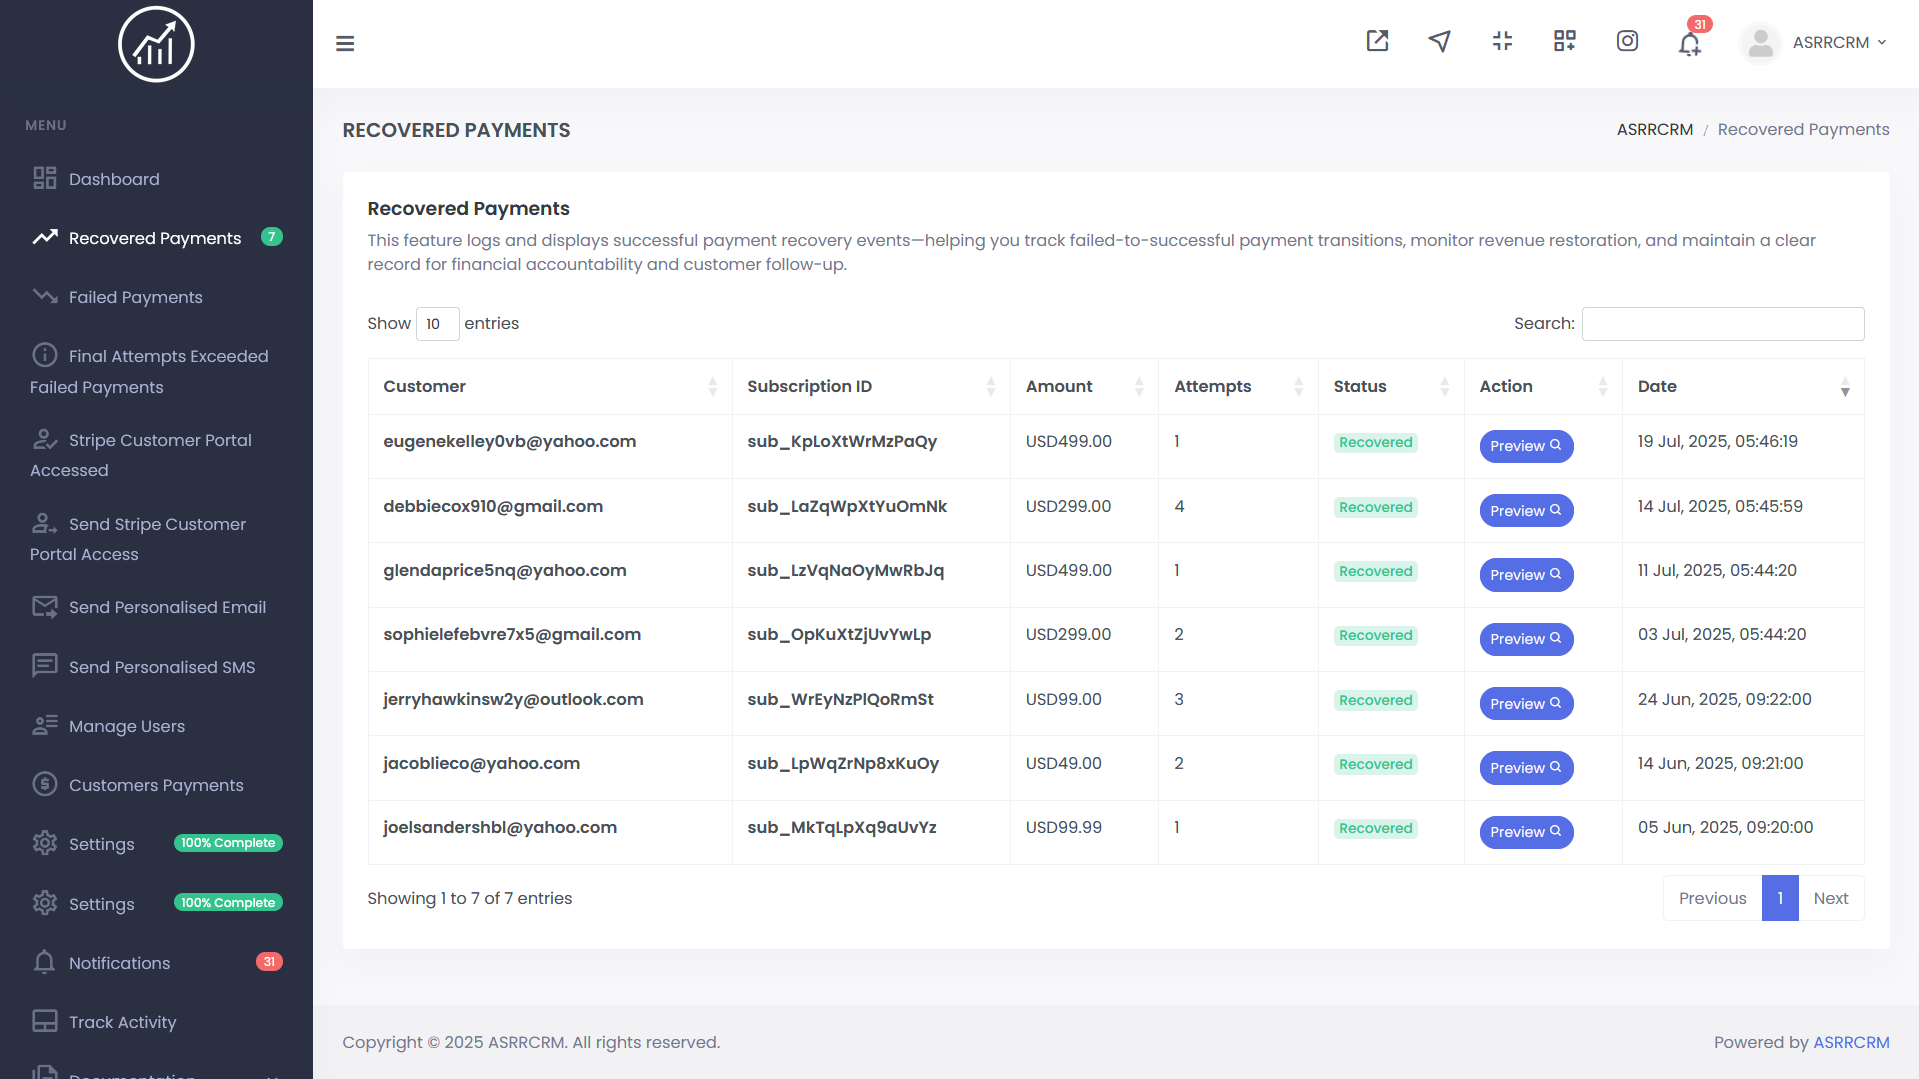
Task: Click the Powered by ASRRCRM footer link
Action: (1851, 1042)
